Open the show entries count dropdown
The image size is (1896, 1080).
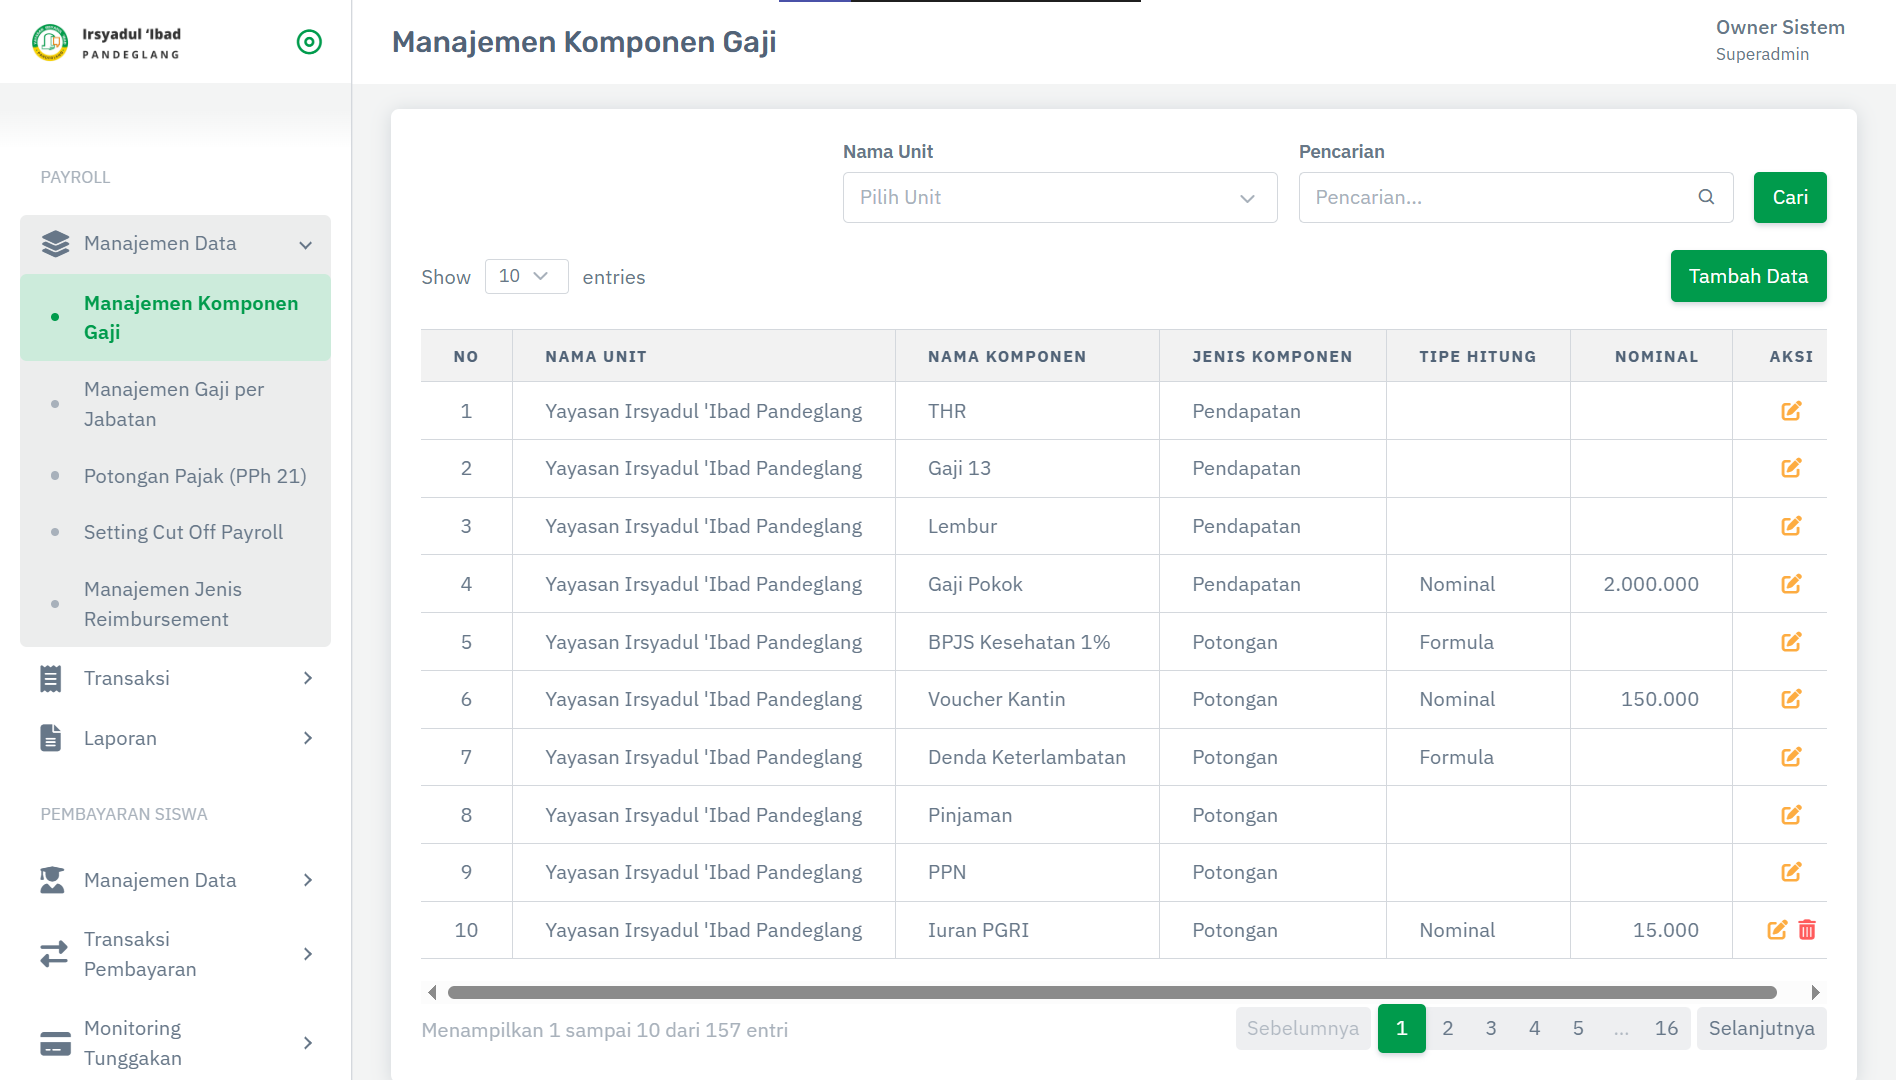coord(526,276)
